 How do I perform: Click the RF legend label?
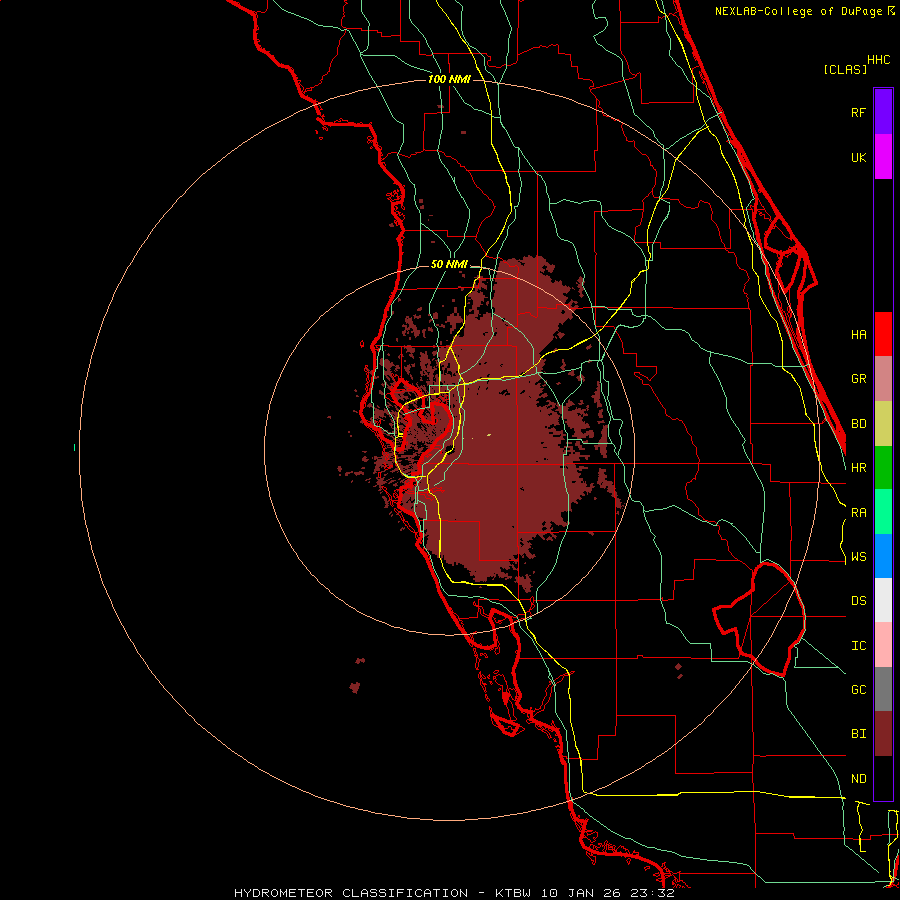pos(858,112)
